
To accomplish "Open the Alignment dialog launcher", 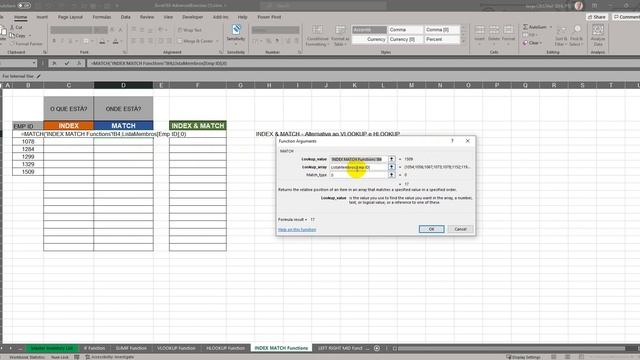I will (220, 52).
